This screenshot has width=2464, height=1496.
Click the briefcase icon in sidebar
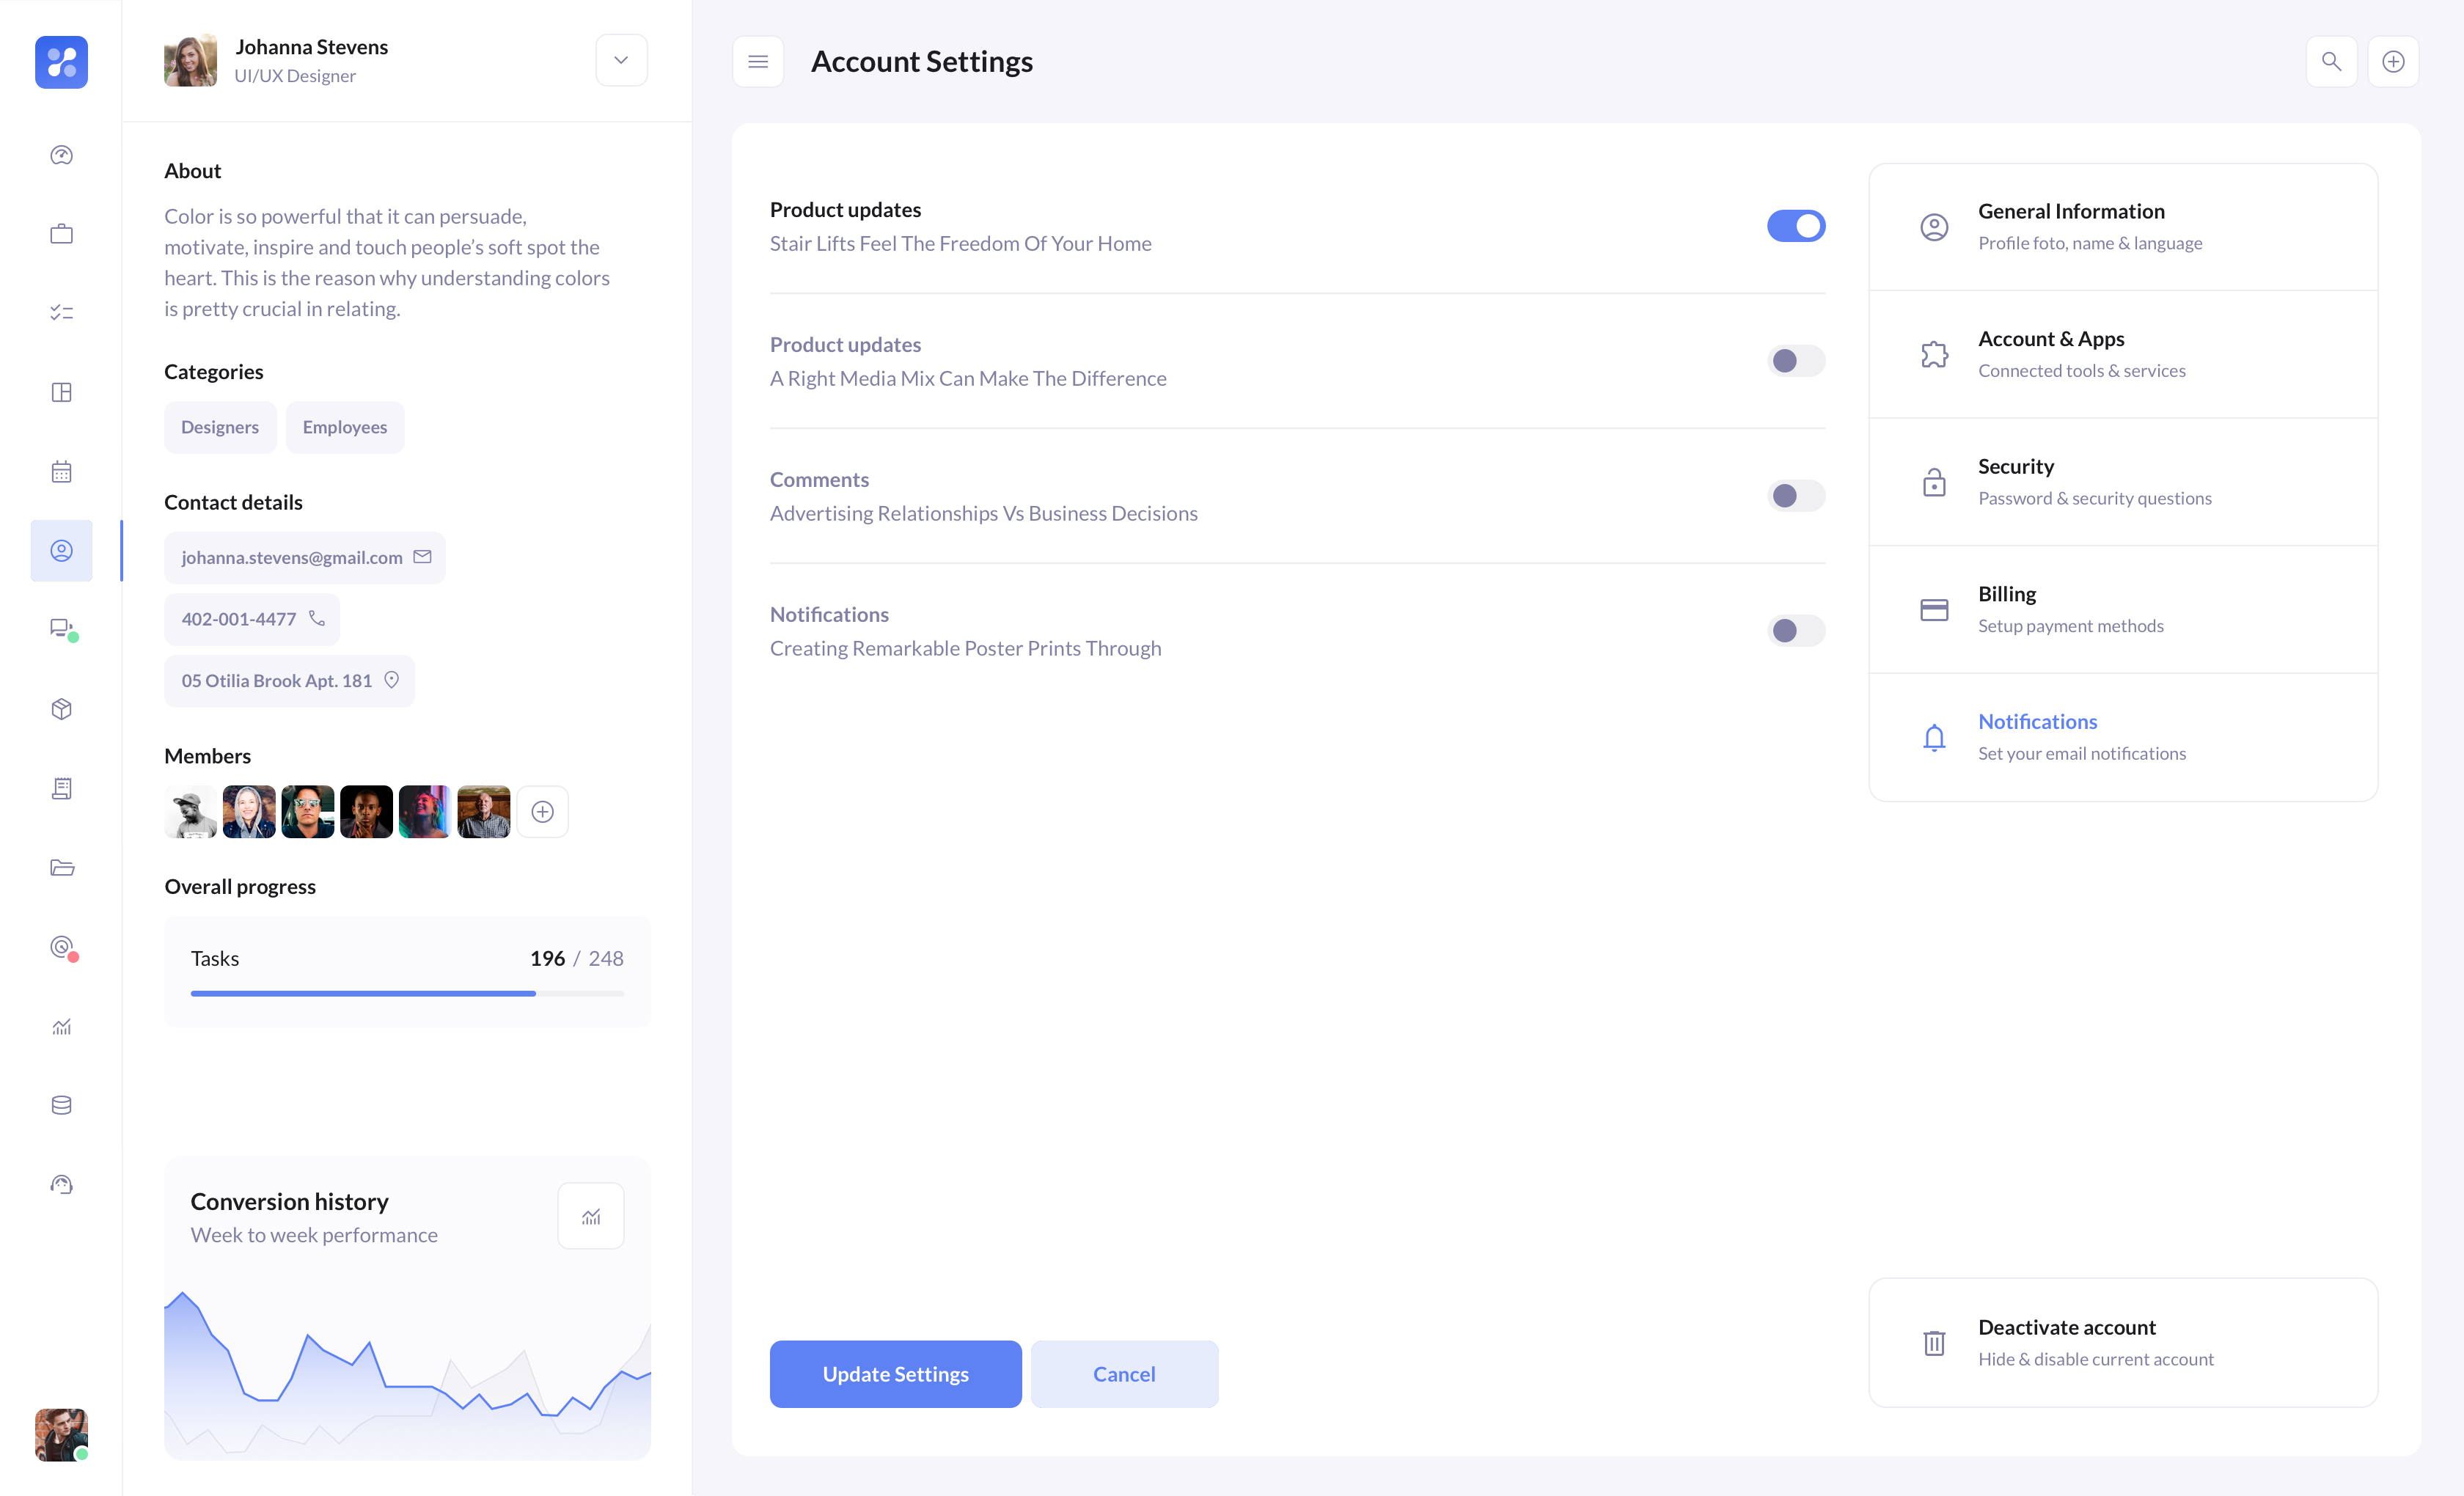point(61,234)
